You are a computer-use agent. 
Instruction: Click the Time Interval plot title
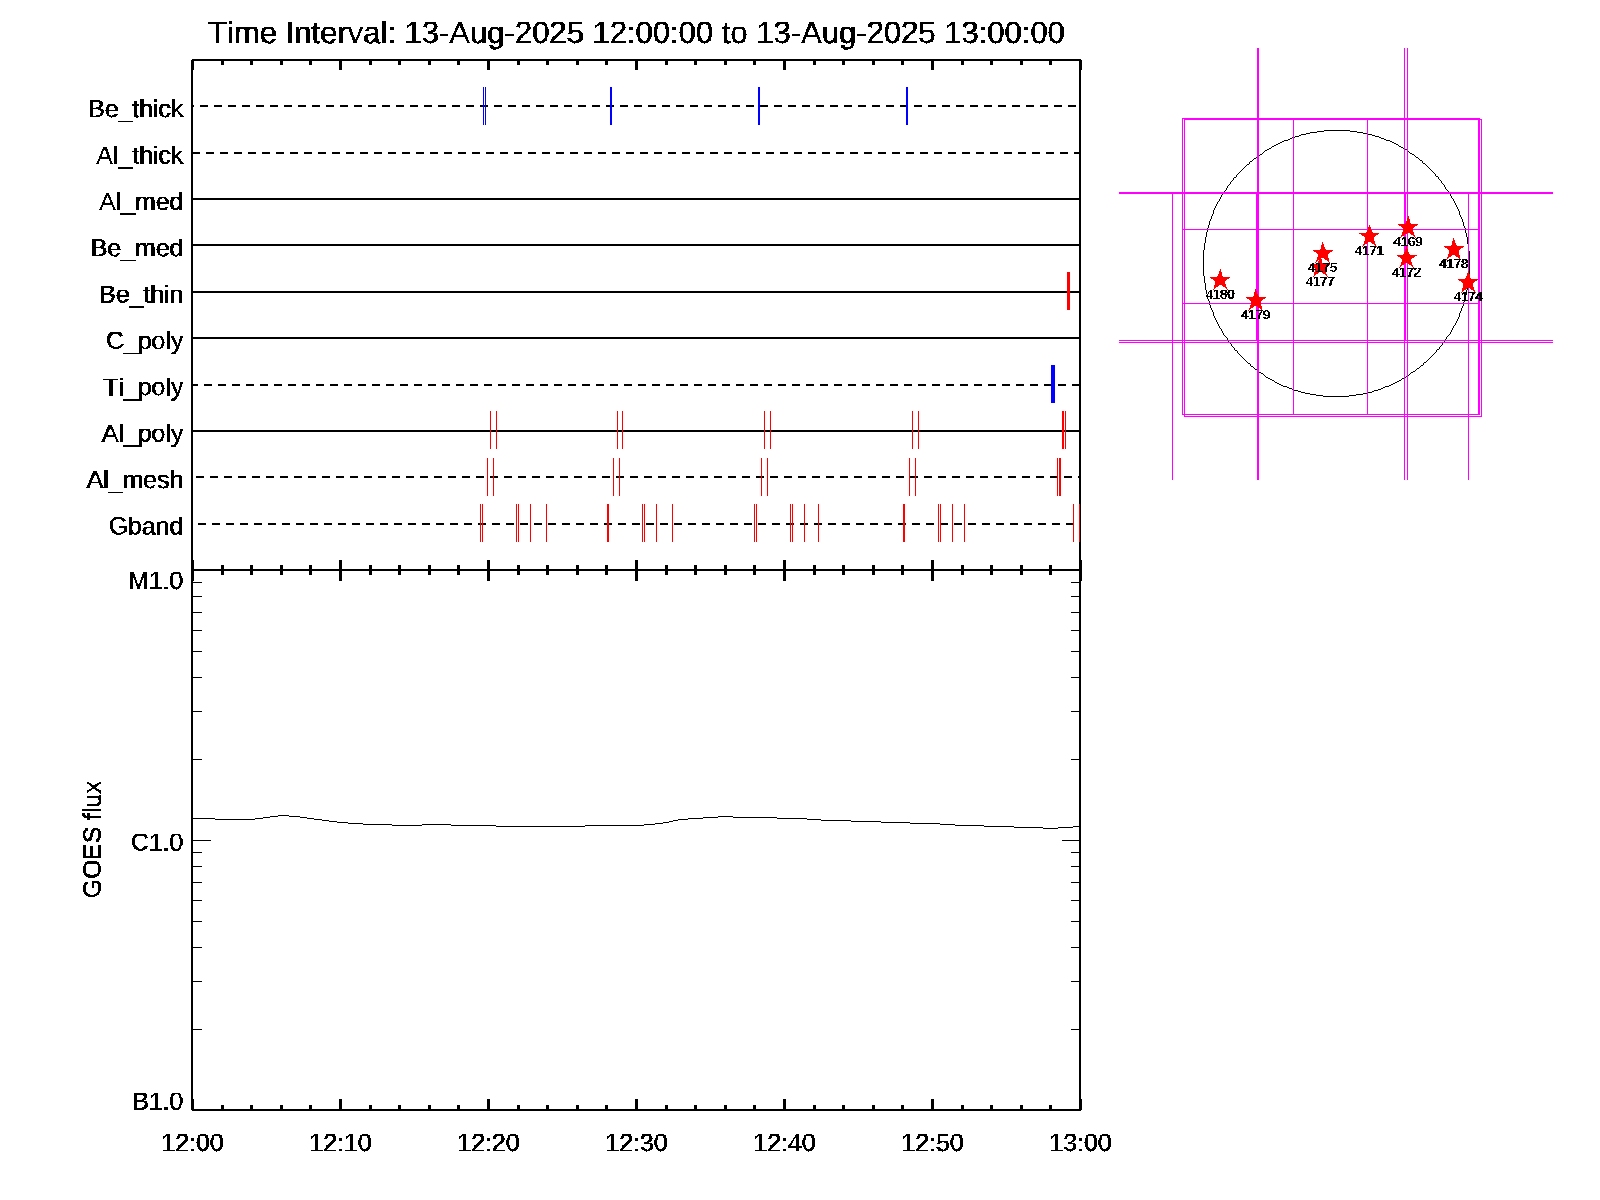[636, 33]
